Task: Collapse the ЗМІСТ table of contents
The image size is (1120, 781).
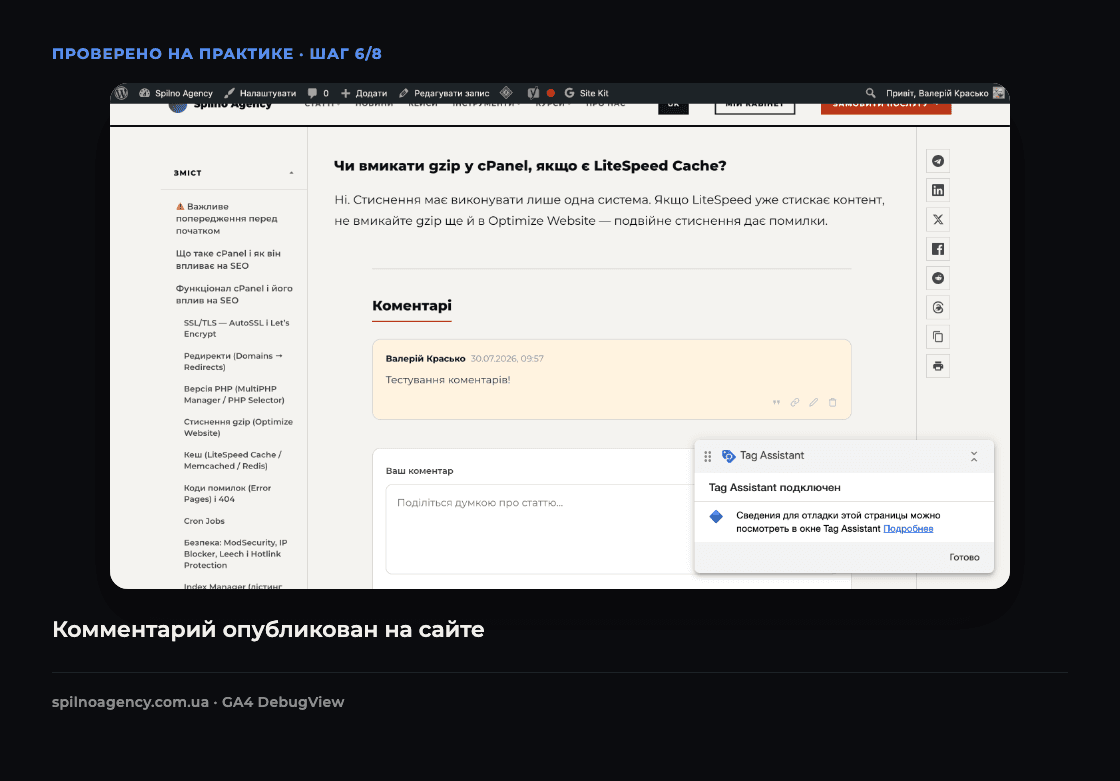Action: (x=291, y=173)
